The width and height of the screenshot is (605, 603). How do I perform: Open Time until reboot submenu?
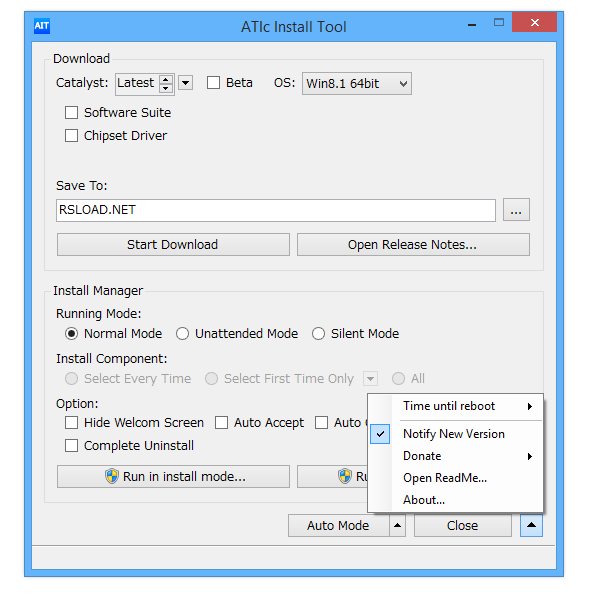point(456,406)
